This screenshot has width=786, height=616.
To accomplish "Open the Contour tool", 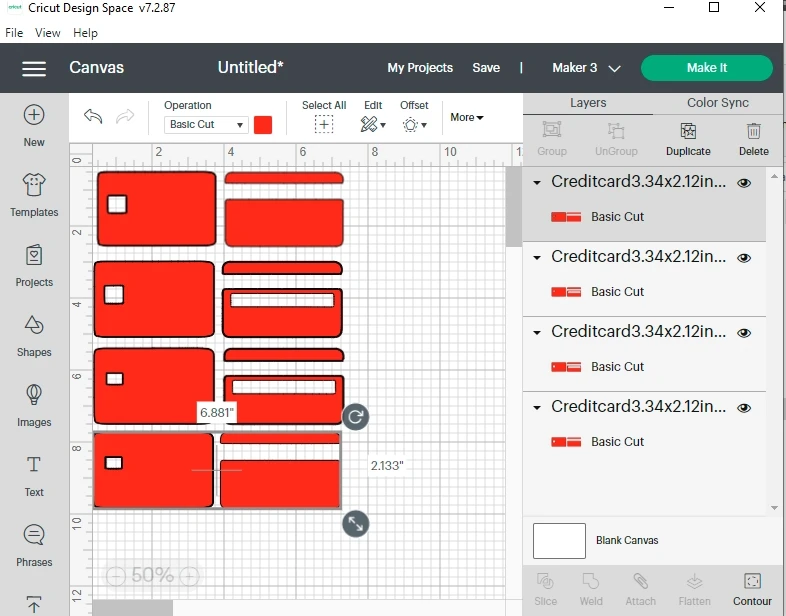I will (x=752, y=589).
